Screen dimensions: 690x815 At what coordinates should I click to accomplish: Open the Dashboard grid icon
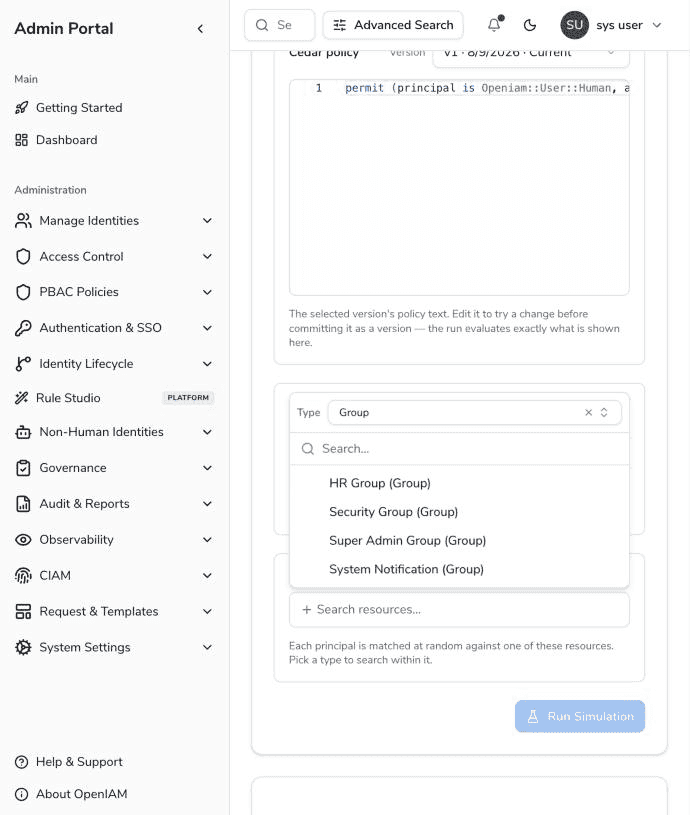[x=21, y=140]
